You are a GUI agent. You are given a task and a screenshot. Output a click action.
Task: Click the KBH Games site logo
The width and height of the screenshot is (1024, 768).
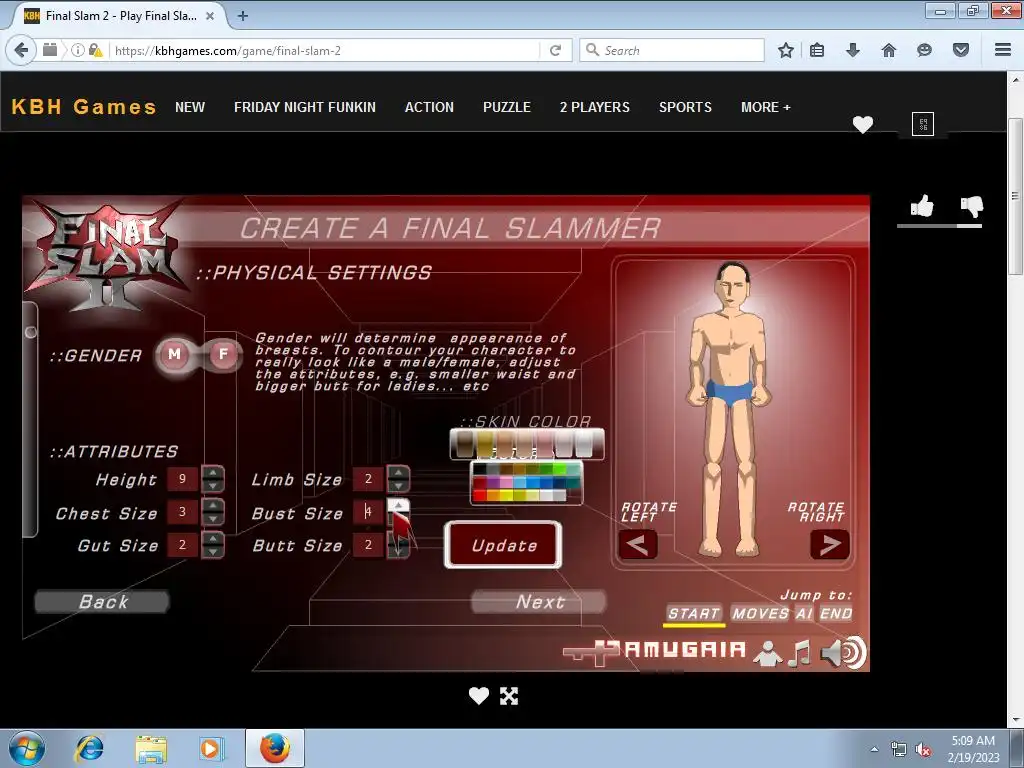point(84,106)
